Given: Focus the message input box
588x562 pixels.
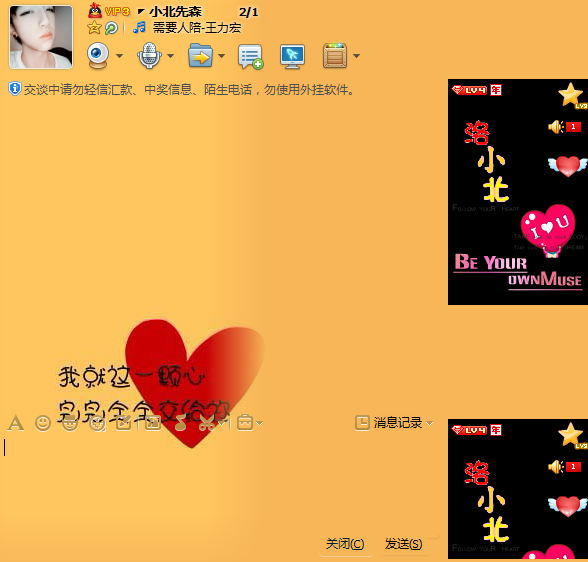Looking at the screenshot, I should pos(221,484).
